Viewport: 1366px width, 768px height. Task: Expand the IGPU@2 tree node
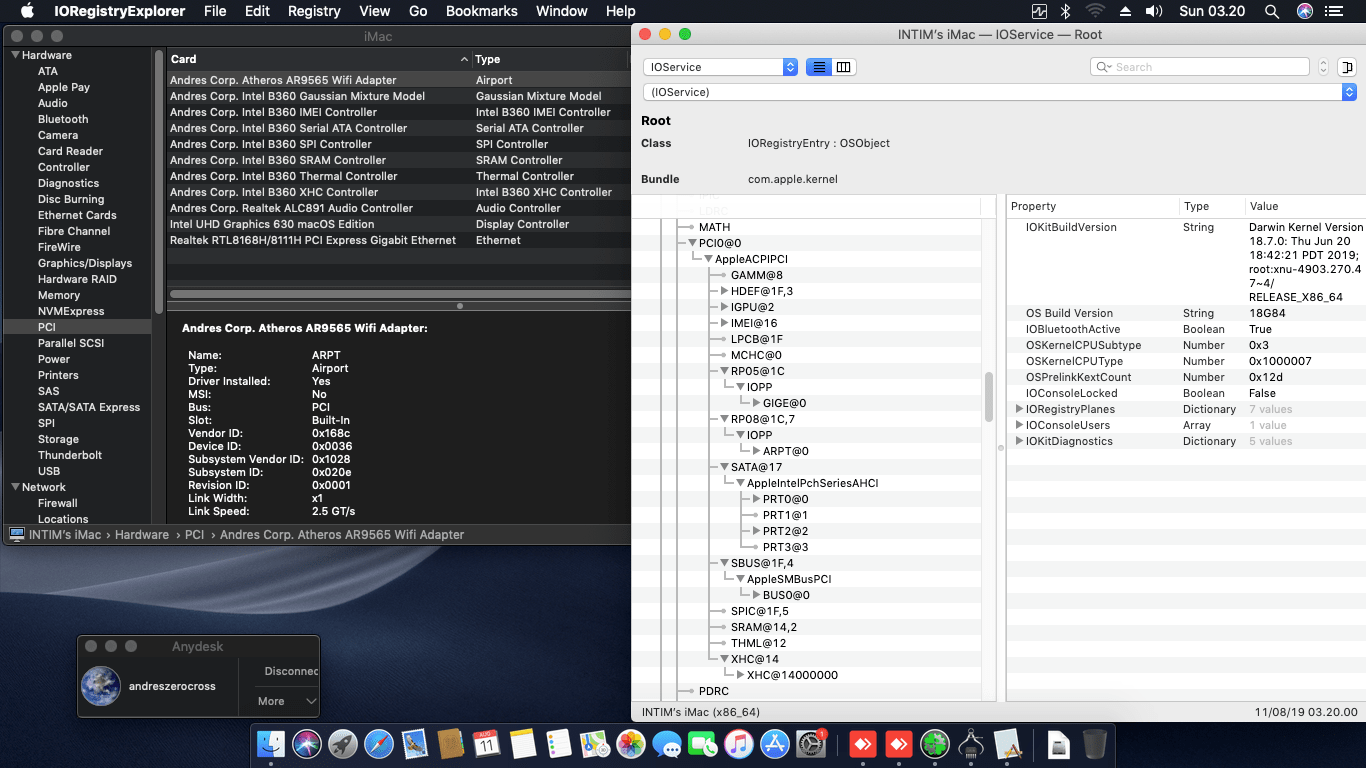pyautogui.click(x=724, y=307)
